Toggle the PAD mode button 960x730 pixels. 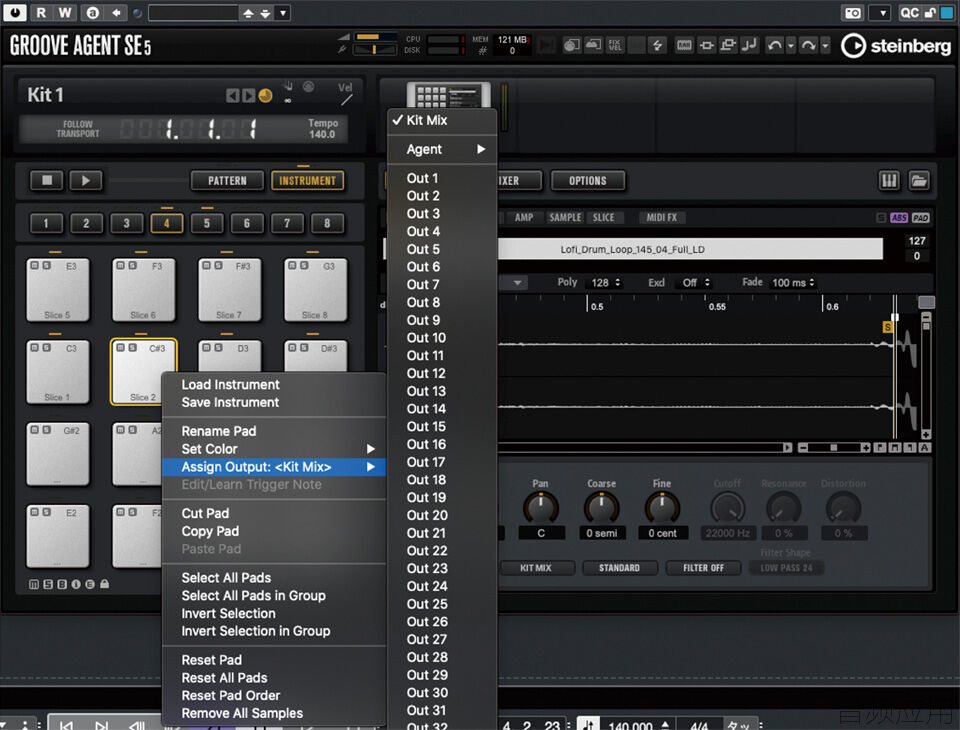coord(920,217)
